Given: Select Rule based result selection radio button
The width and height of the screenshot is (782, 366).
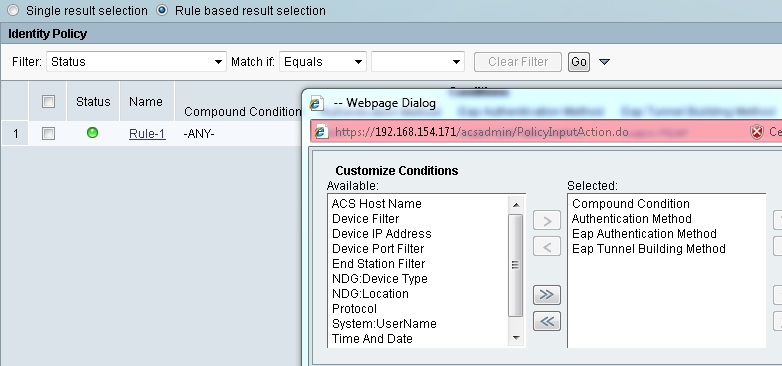Looking at the screenshot, I should [162, 10].
